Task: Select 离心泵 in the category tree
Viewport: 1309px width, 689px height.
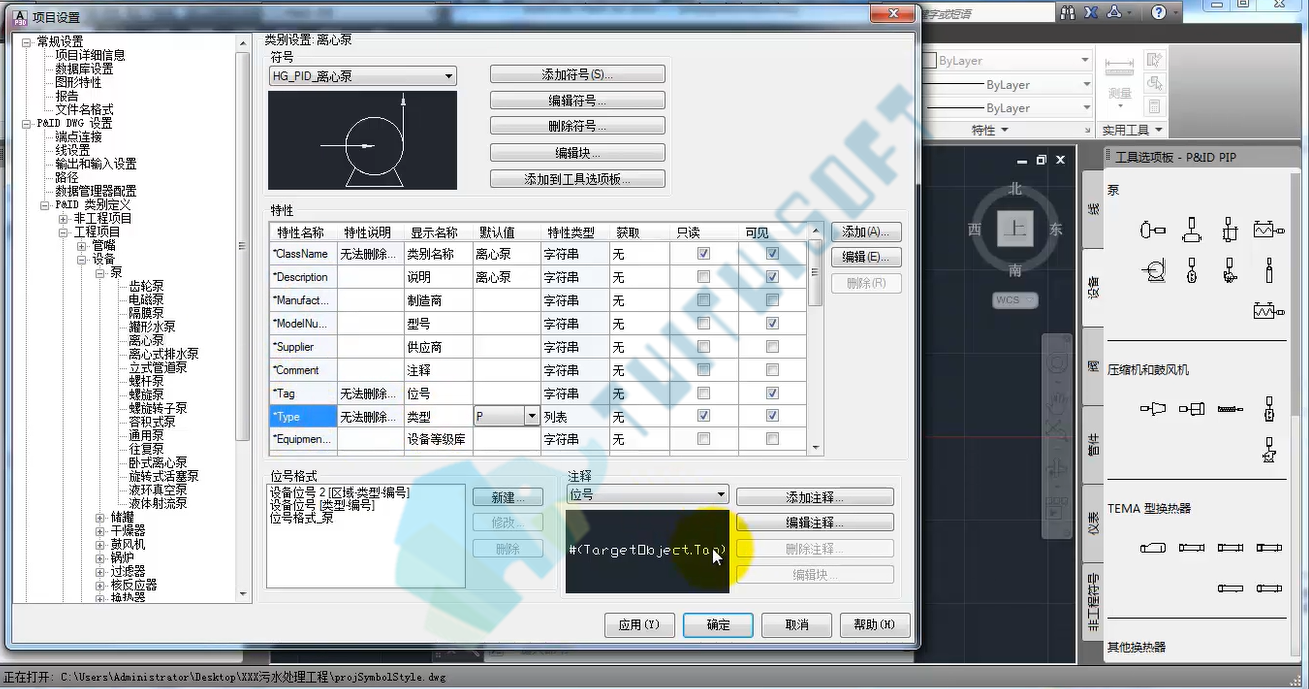Action: 146,341
